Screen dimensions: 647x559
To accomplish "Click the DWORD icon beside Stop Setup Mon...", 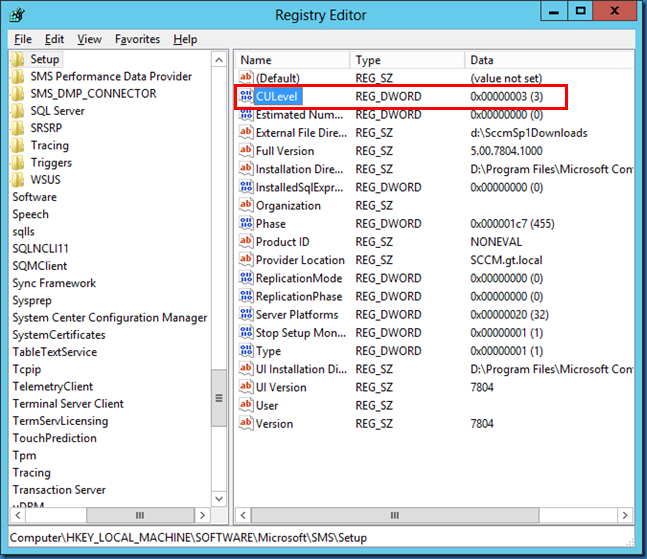I will click(x=246, y=333).
